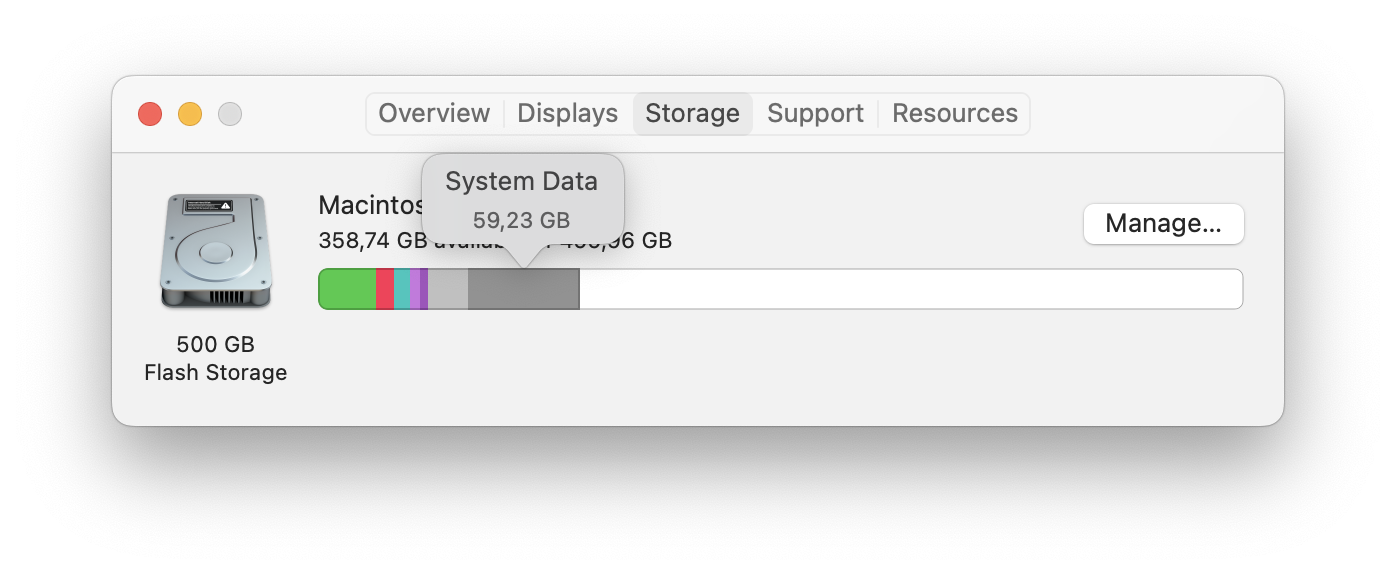Open the Resources tab
Screen dimensions: 1396x574
[x=954, y=114]
